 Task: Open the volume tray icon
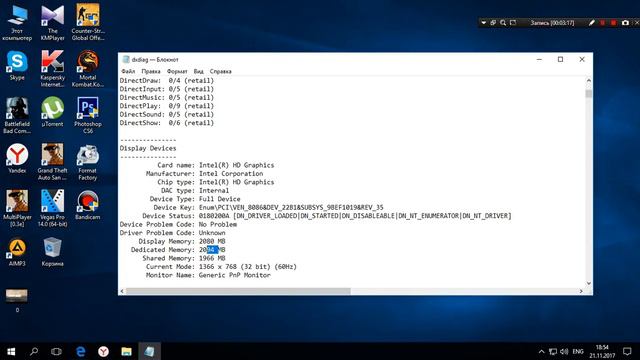pyautogui.click(x=564, y=351)
